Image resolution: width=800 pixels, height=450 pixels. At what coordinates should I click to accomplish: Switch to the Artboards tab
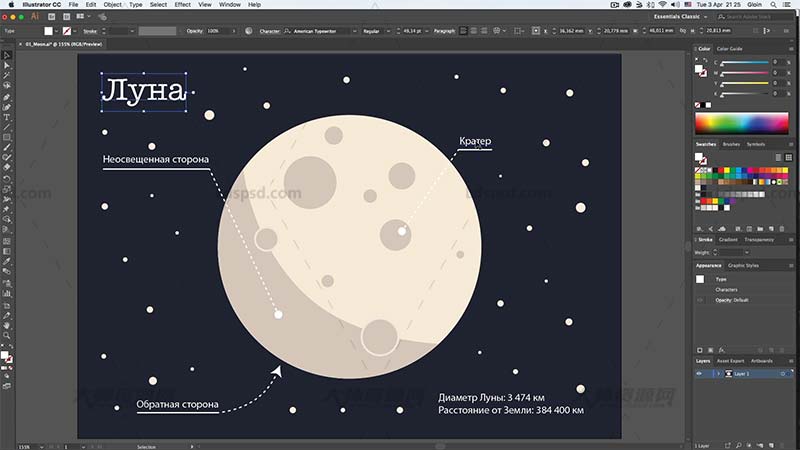pyautogui.click(x=761, y=361)
